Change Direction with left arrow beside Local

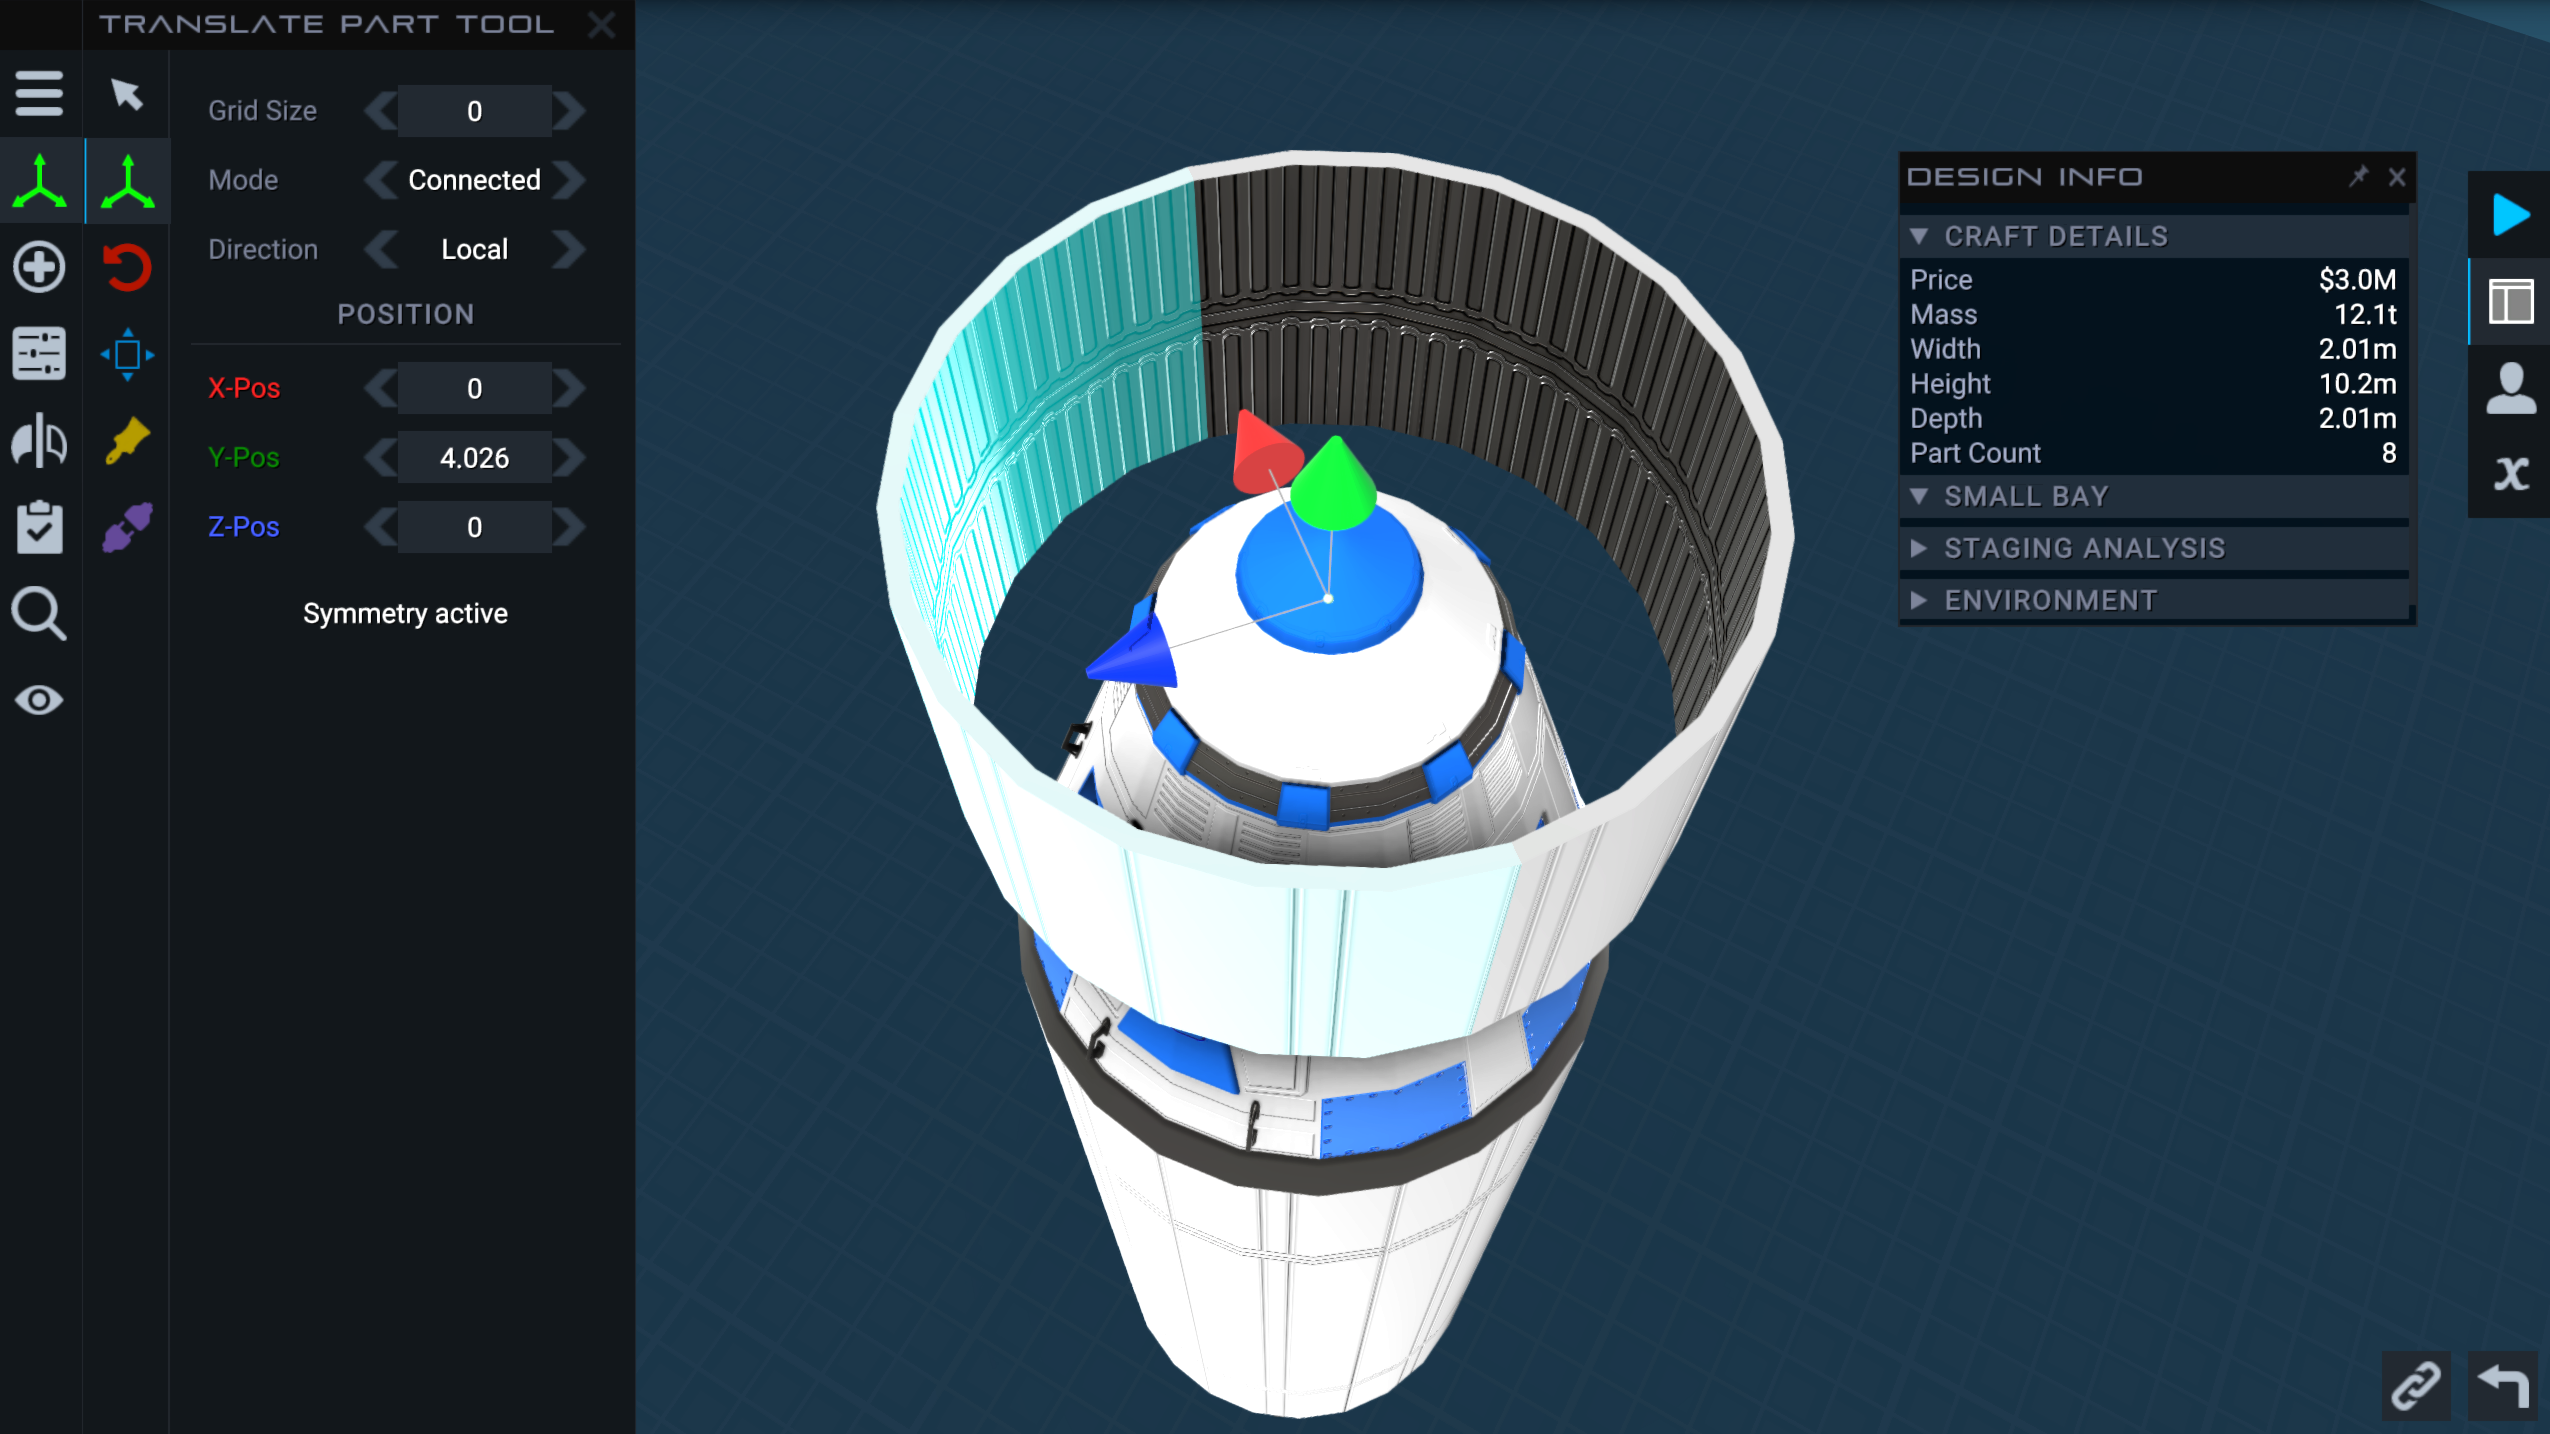point(381,249)
